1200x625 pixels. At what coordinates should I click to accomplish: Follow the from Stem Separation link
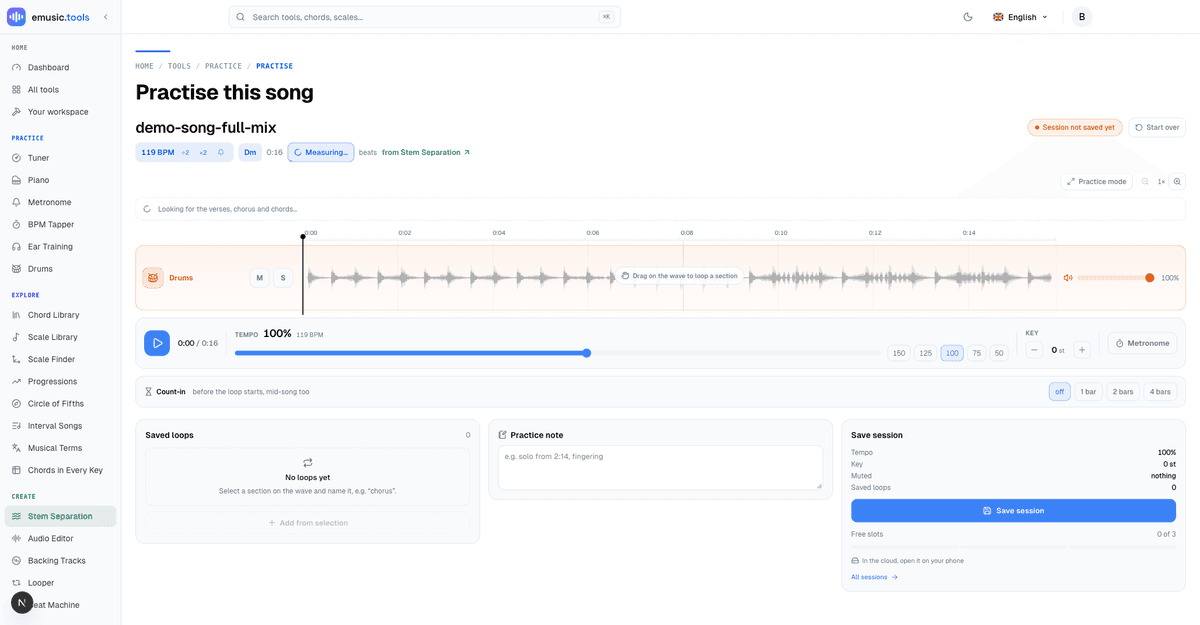[426, 152]
